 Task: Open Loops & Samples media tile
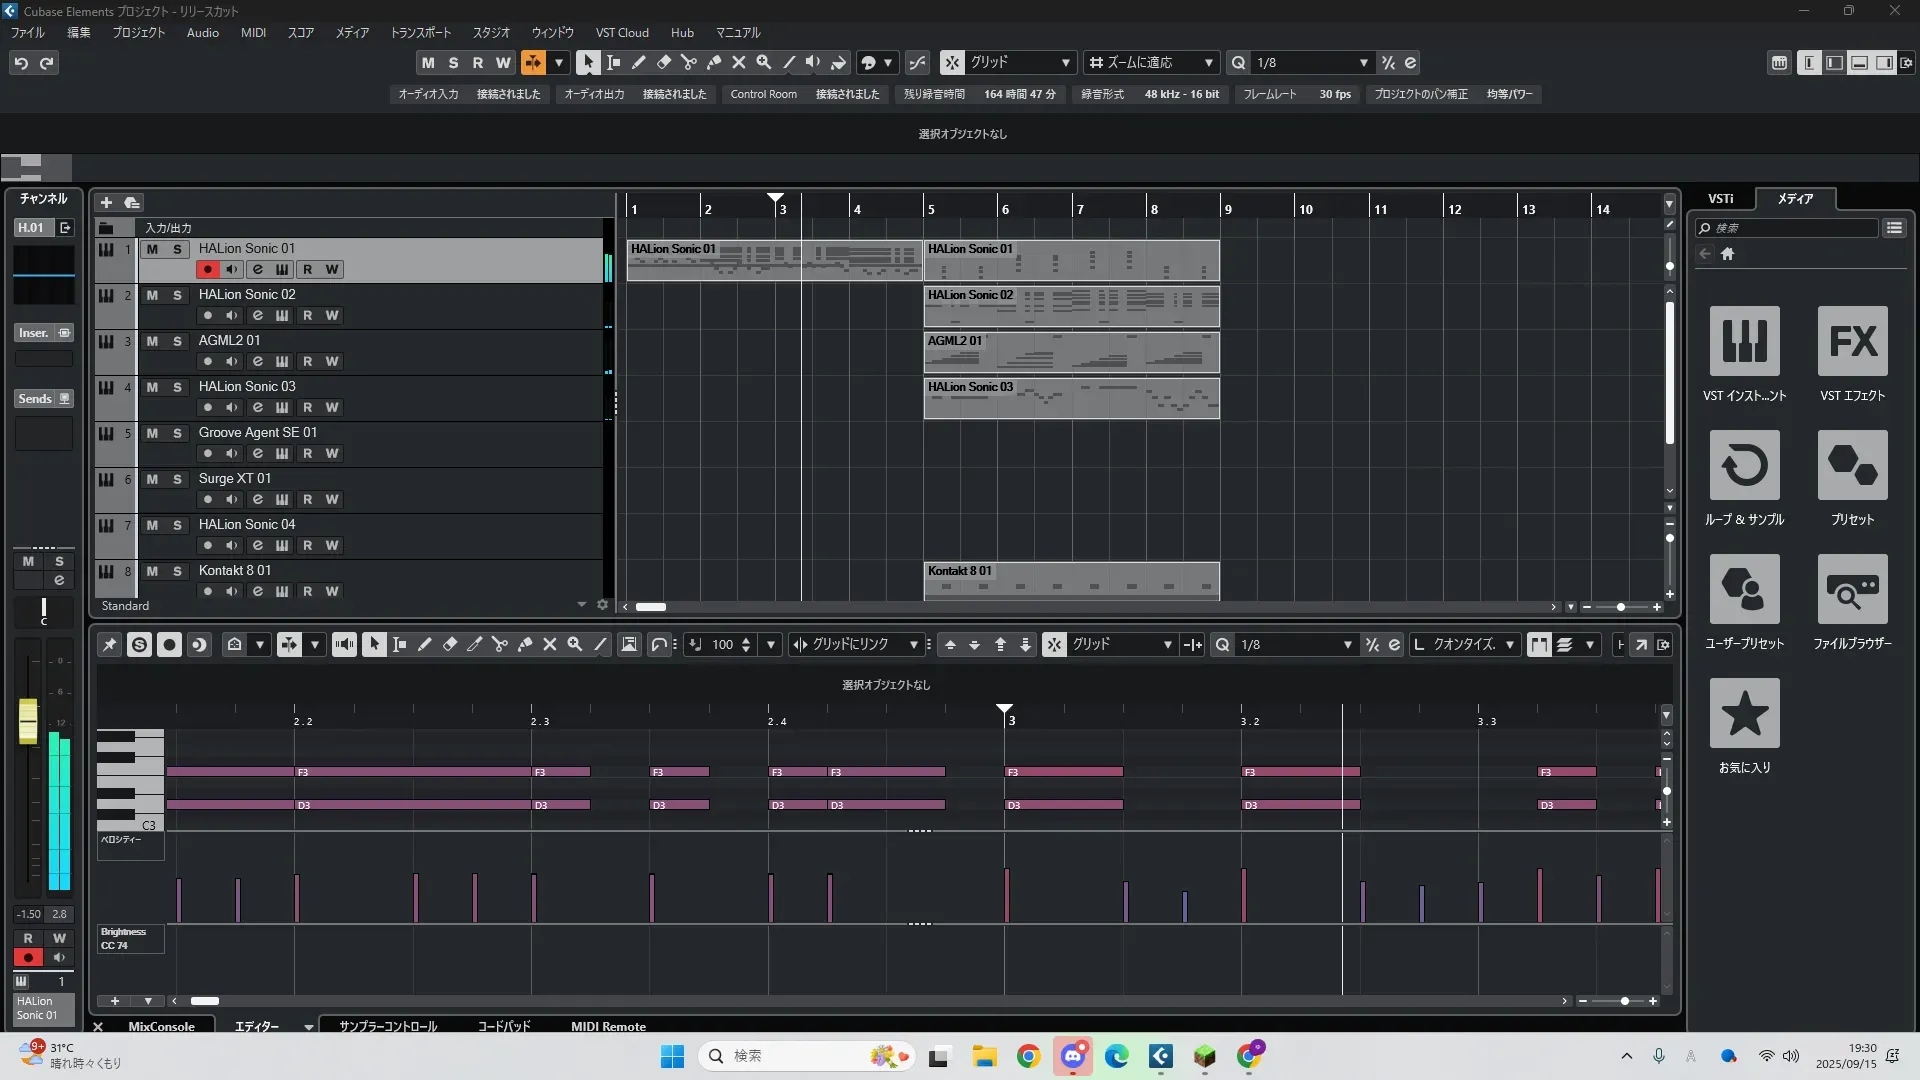(1744, 466)
